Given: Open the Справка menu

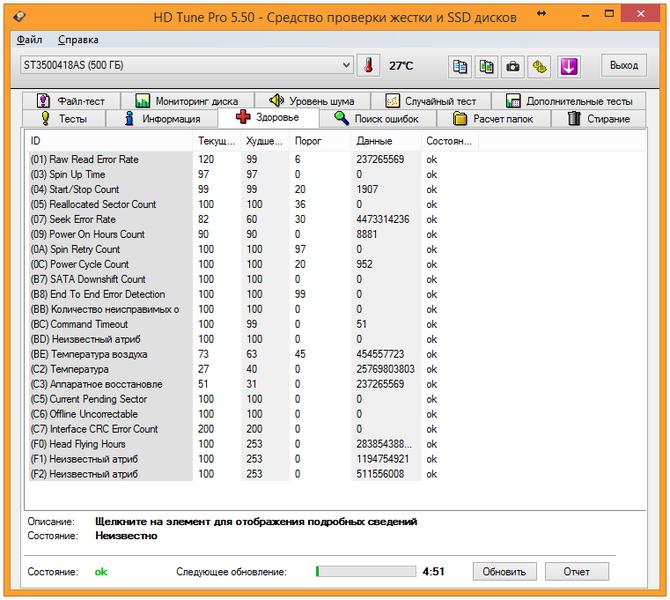Looking at the screenshot, I should (78, 40).
